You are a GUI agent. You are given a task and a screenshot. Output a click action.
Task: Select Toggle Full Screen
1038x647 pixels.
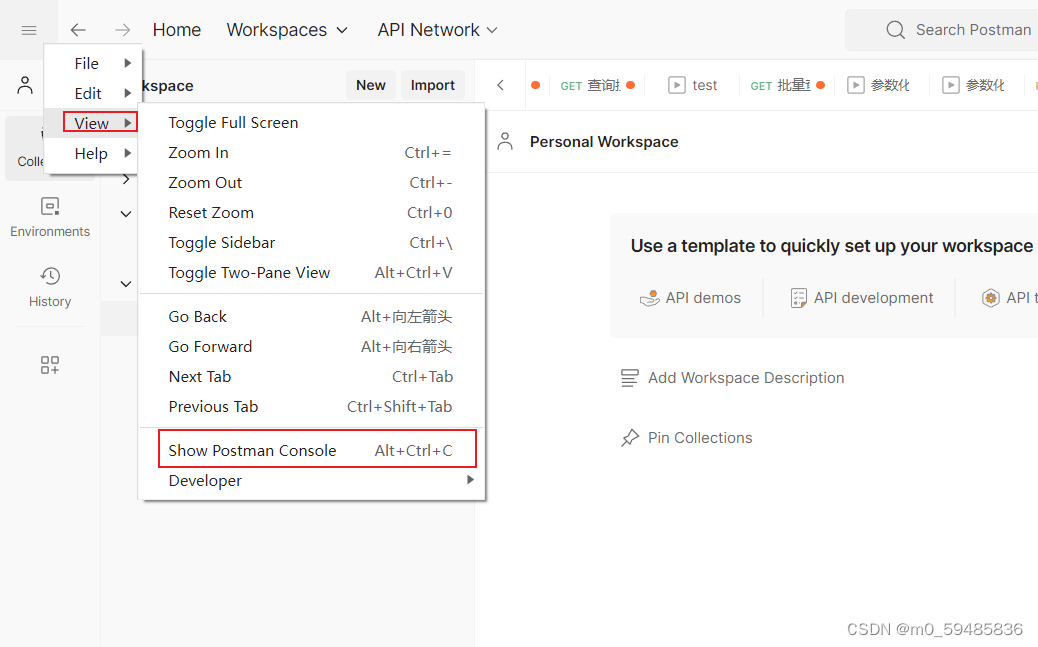click(311, 123)
